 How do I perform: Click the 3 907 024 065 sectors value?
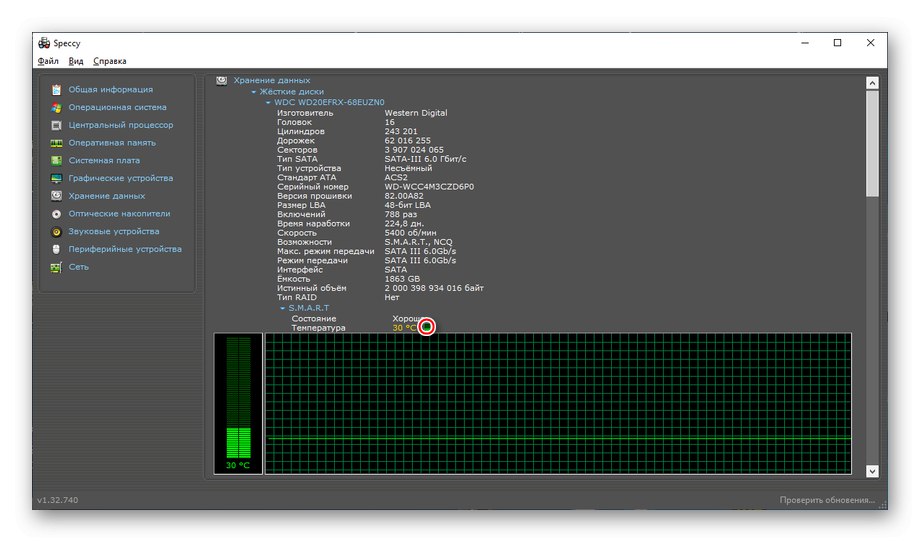click(414, 150)
